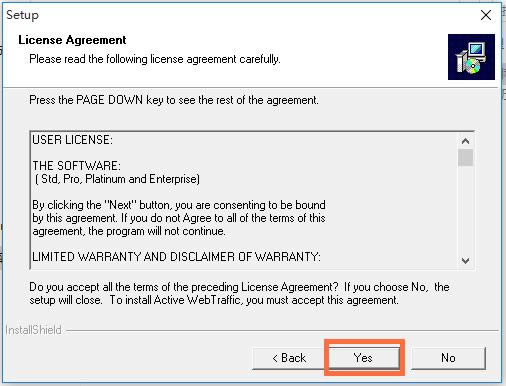
Task: Click the Setup title bar text
Action: pos(22,15)
